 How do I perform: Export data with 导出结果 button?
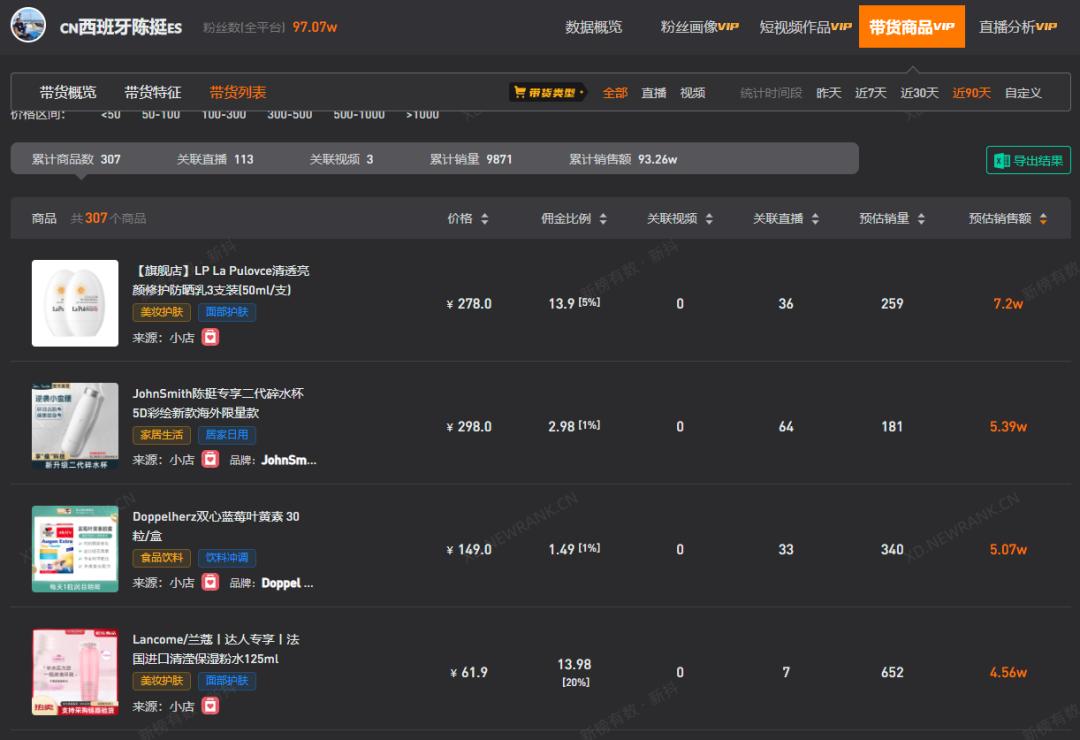(1028, 160)
